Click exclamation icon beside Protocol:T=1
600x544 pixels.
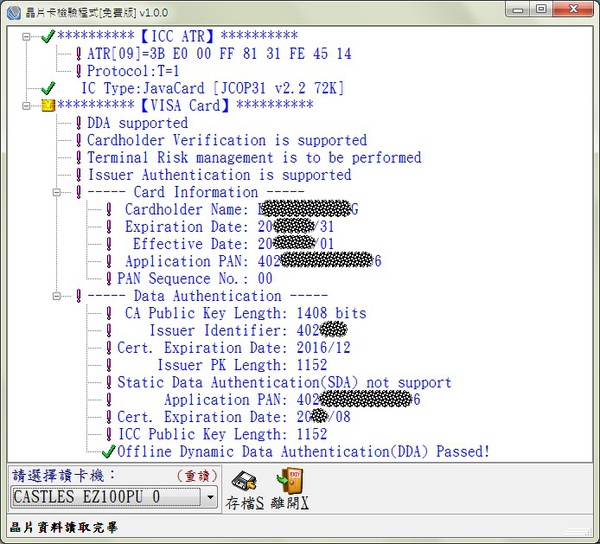tap(78, 71)
